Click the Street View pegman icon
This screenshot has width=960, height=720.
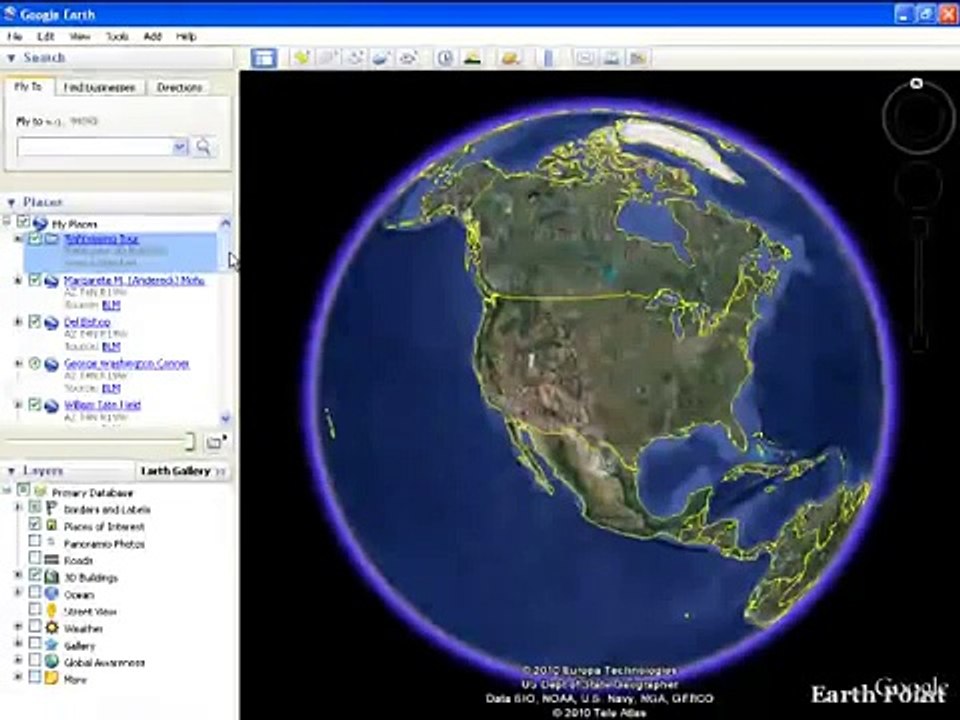[x=52, y=611]
